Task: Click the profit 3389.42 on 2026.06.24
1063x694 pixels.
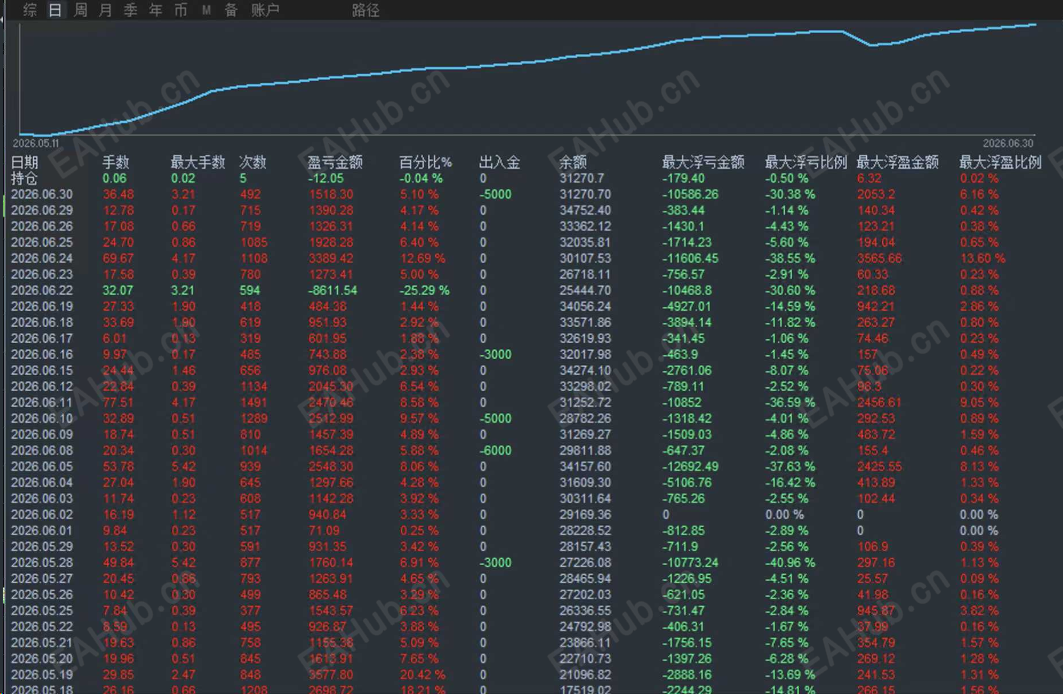Action: 331,259
